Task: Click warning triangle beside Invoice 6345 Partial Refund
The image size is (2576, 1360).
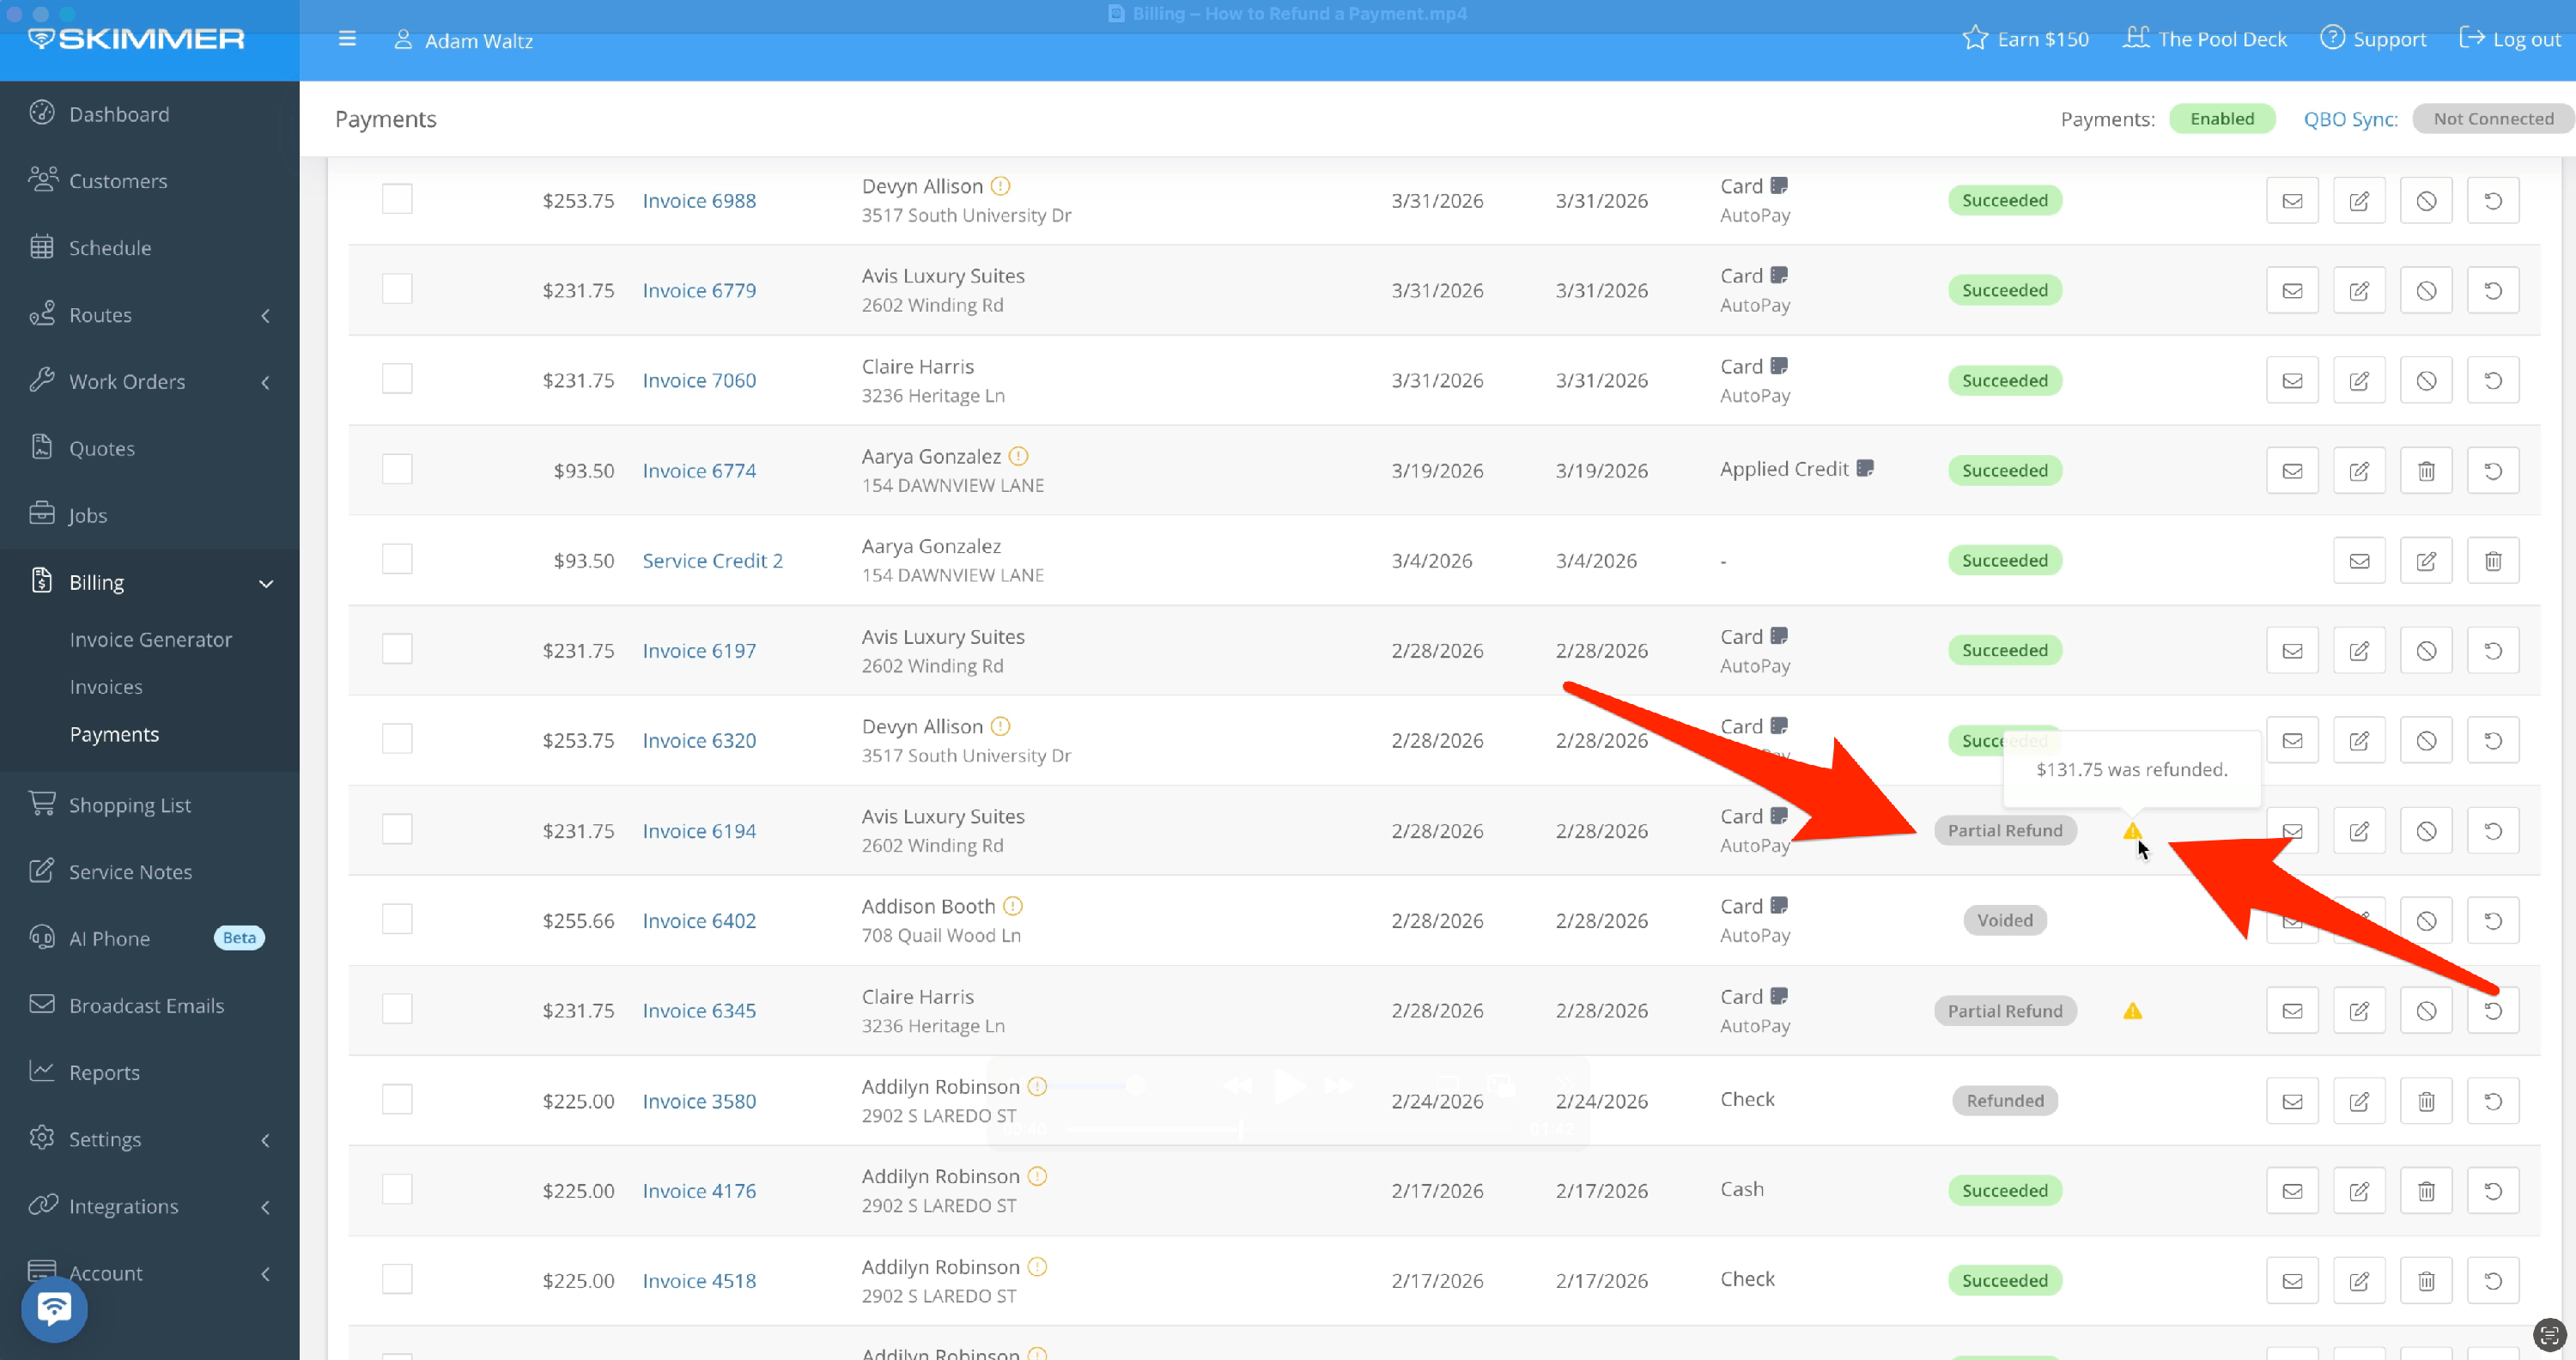Action: pyautogui.click(x=2132, y=1011)
